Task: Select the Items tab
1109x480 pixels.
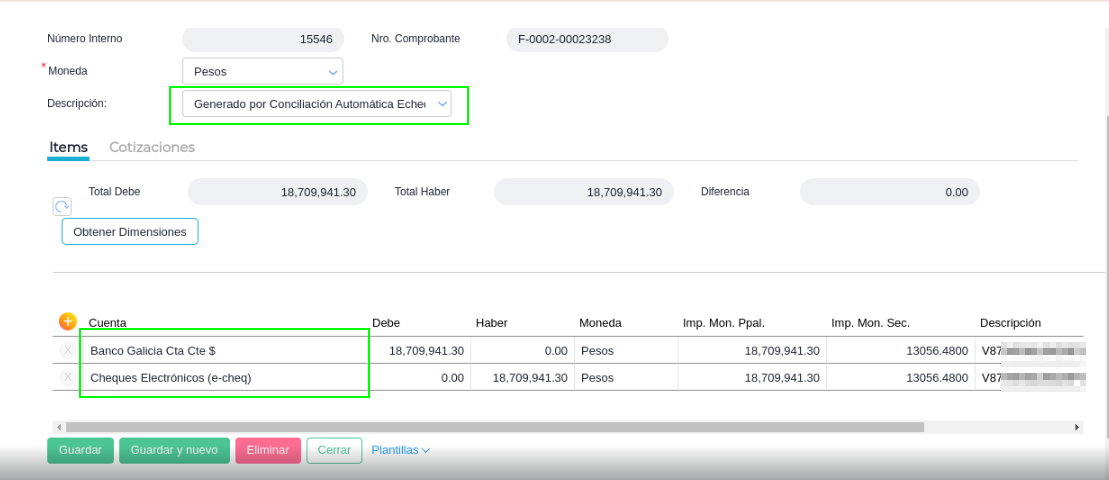Action: tap(69, 147)
